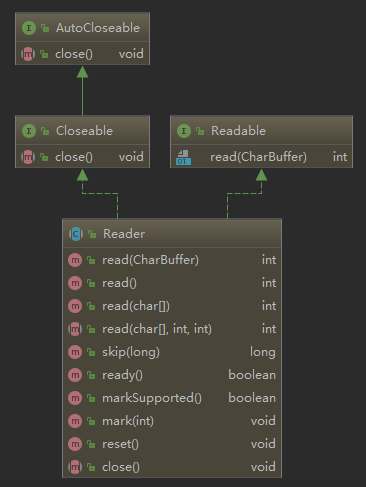Click the 'void' return type of mark(int)

(x=263, y=421)
